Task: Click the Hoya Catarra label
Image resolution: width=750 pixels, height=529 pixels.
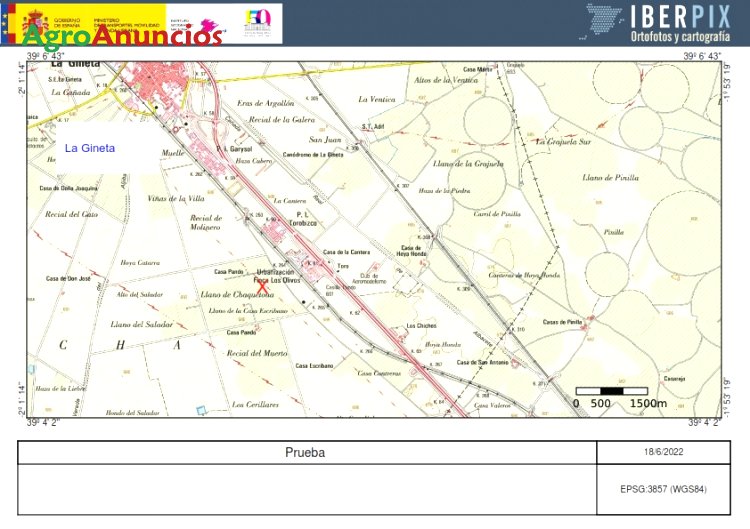Action: (x=140, y=263)
